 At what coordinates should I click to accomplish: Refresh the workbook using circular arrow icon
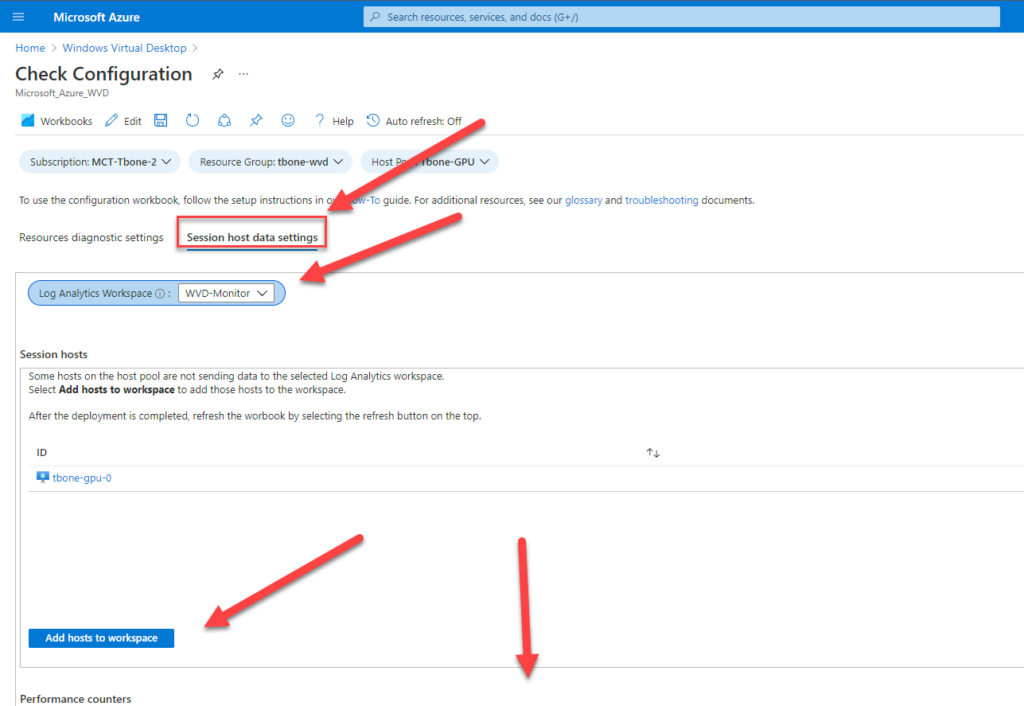click(192, 120)
